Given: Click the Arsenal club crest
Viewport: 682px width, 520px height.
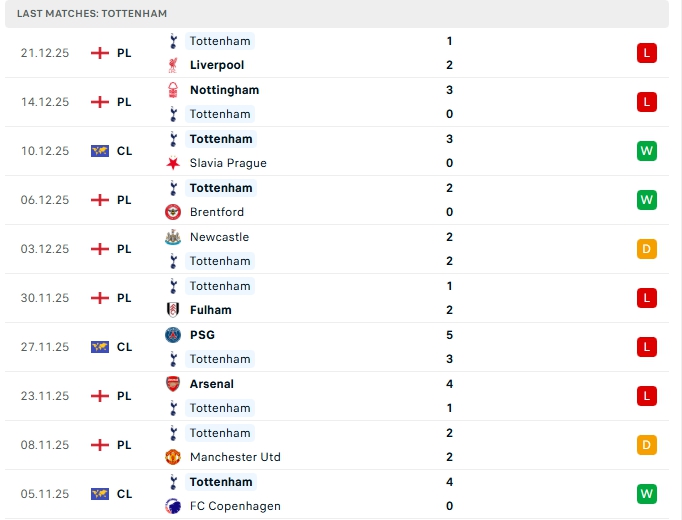Looking at the screenshot, I should point(173,384).
